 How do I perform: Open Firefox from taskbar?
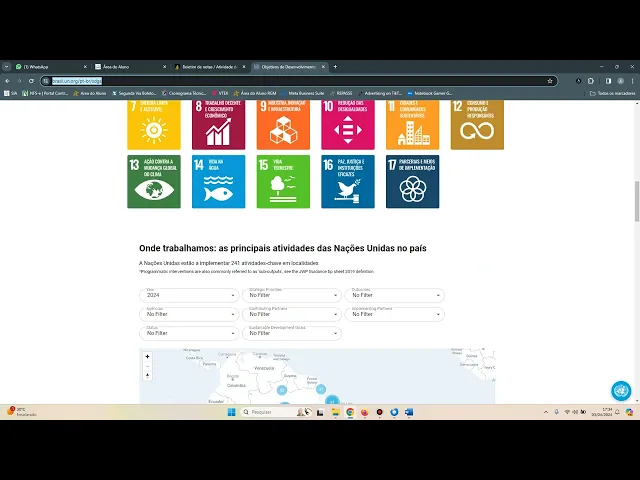(x=364, y=412)
